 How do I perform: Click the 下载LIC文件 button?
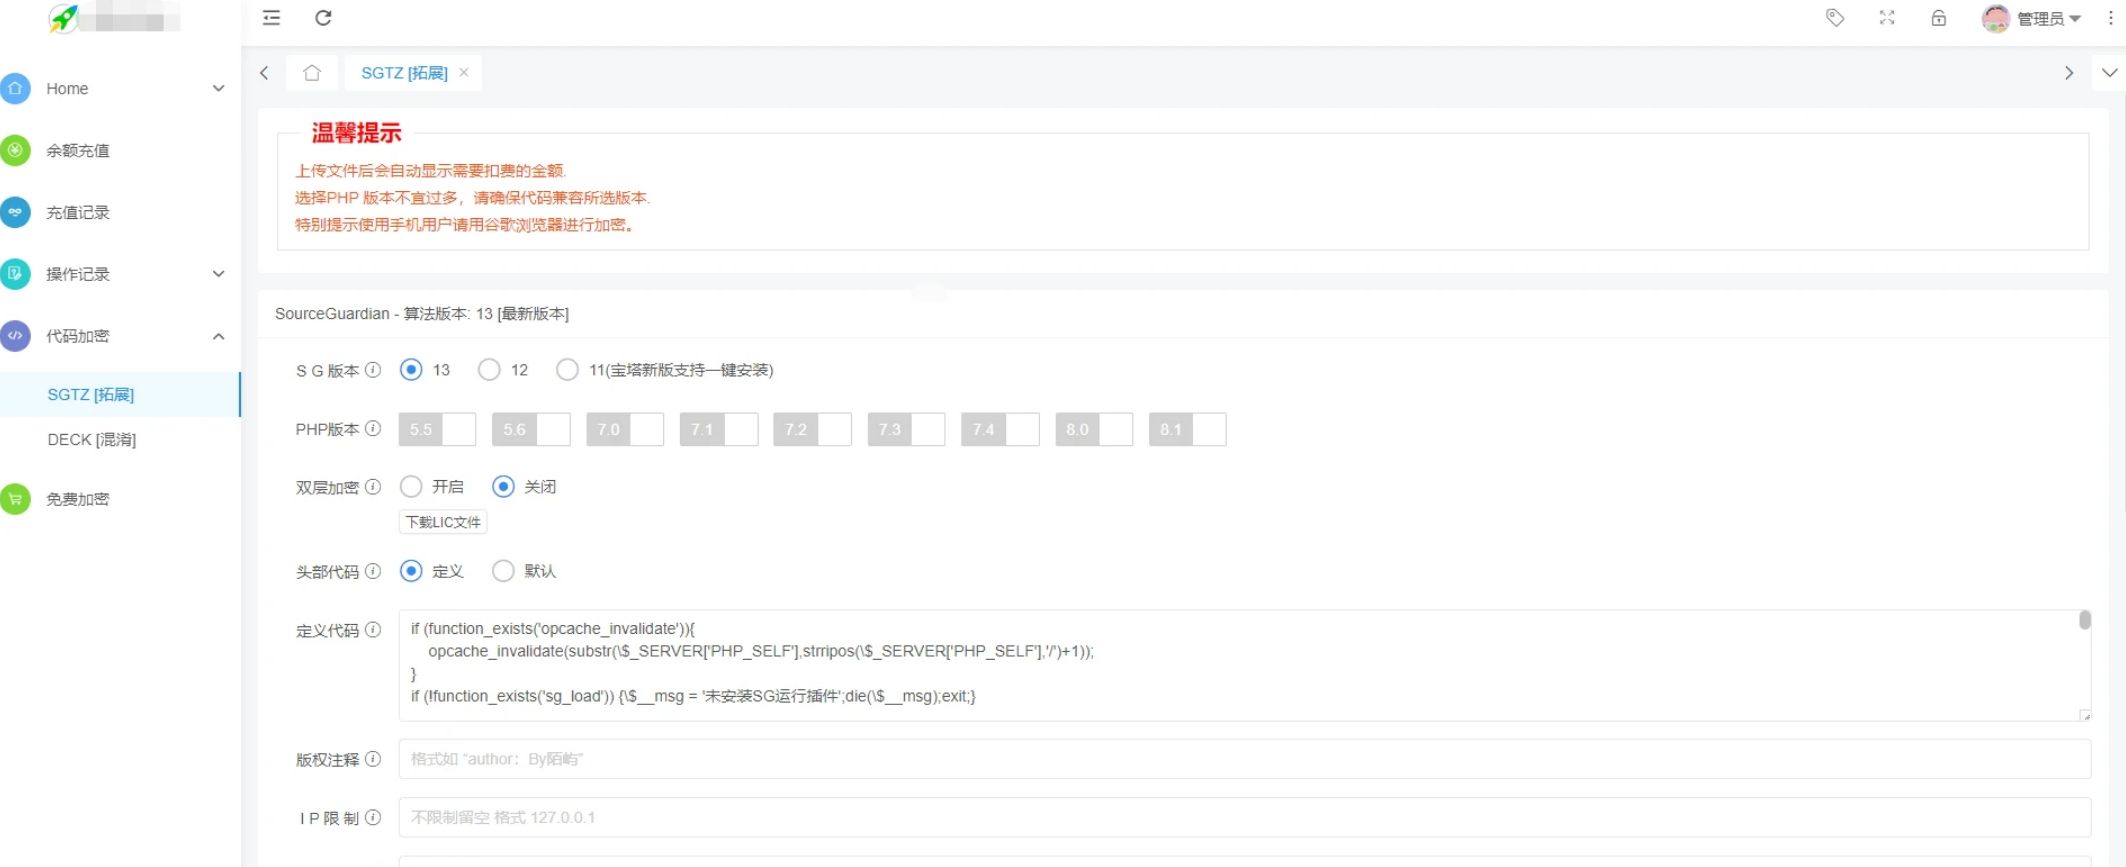pos(443,522)
